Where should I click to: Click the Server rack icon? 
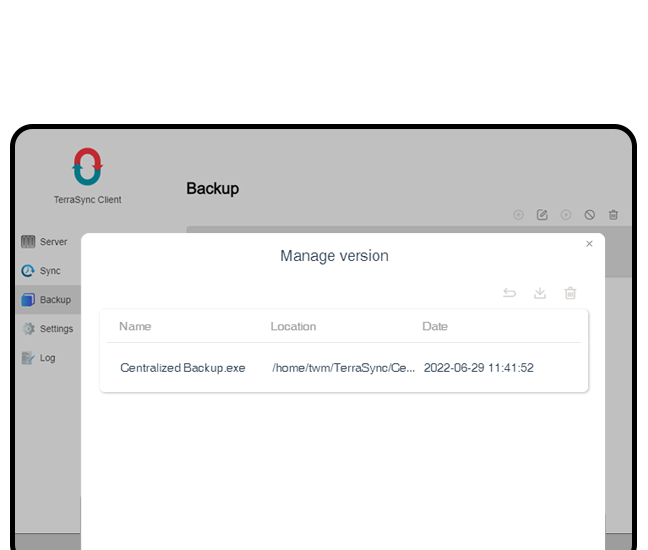click(x=28, y=242)
